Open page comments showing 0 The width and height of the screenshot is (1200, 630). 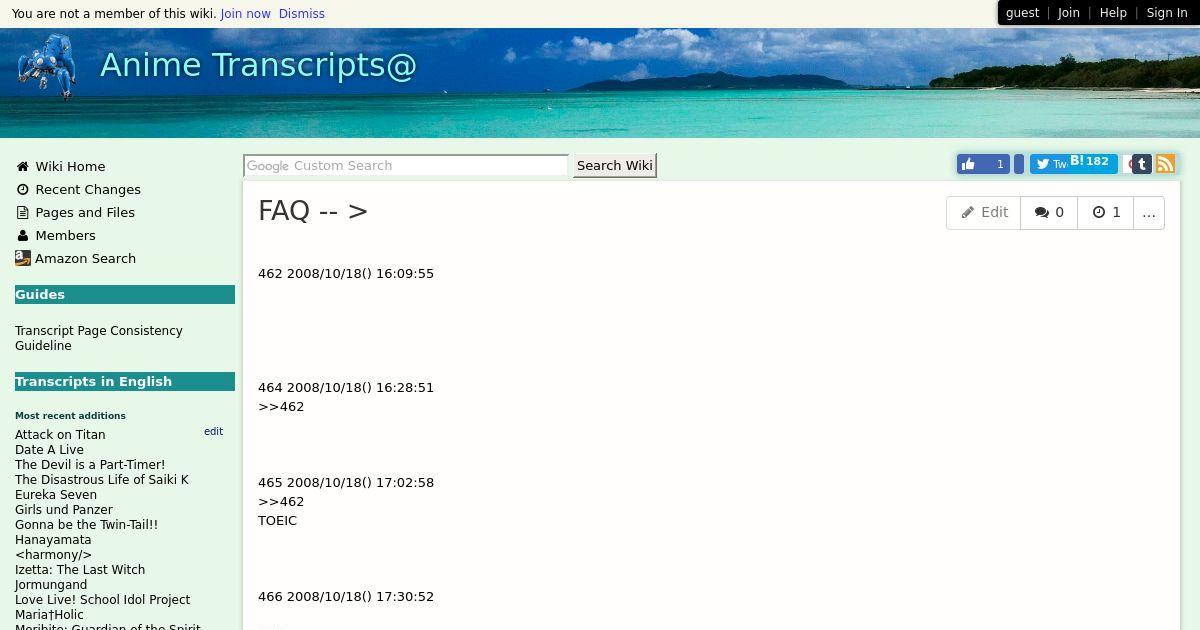tap(1049, 213)
